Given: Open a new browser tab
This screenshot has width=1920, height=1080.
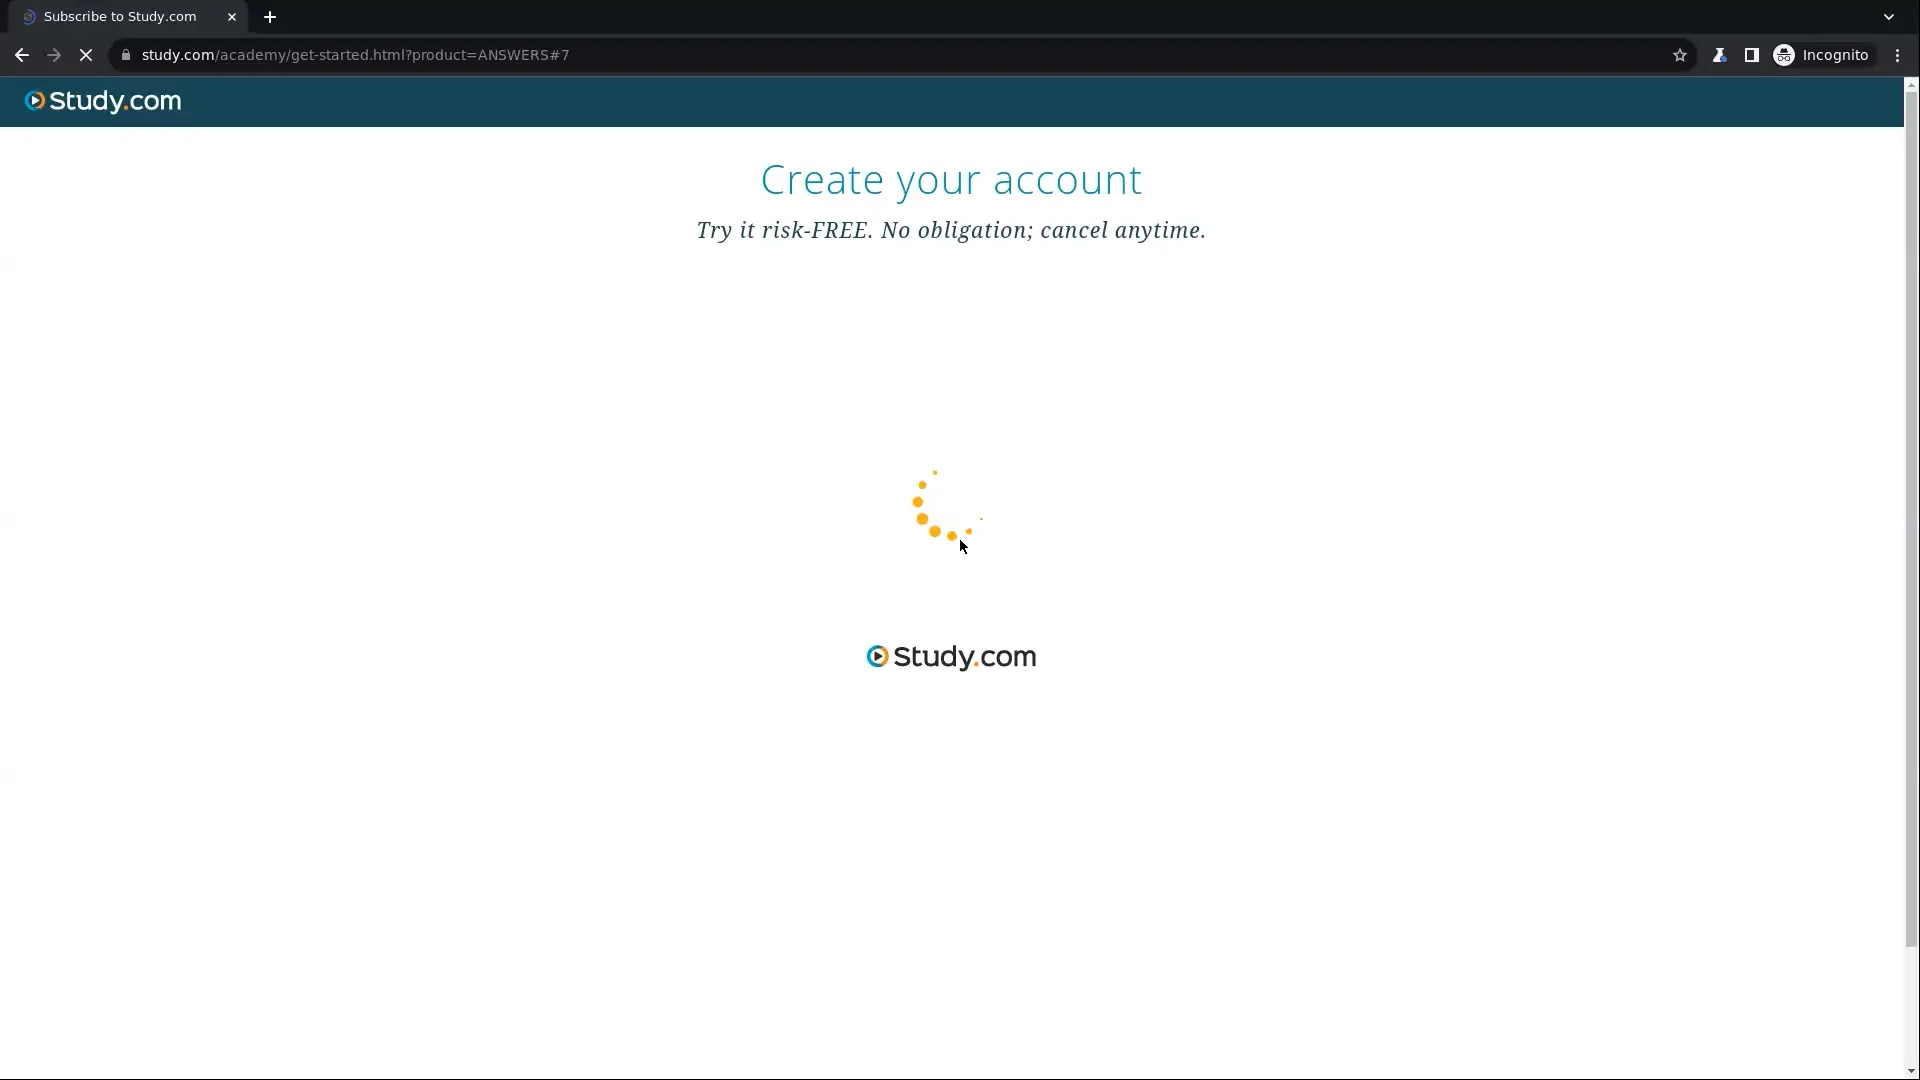Looking at the screenshot, I should [x=270, y=17].
